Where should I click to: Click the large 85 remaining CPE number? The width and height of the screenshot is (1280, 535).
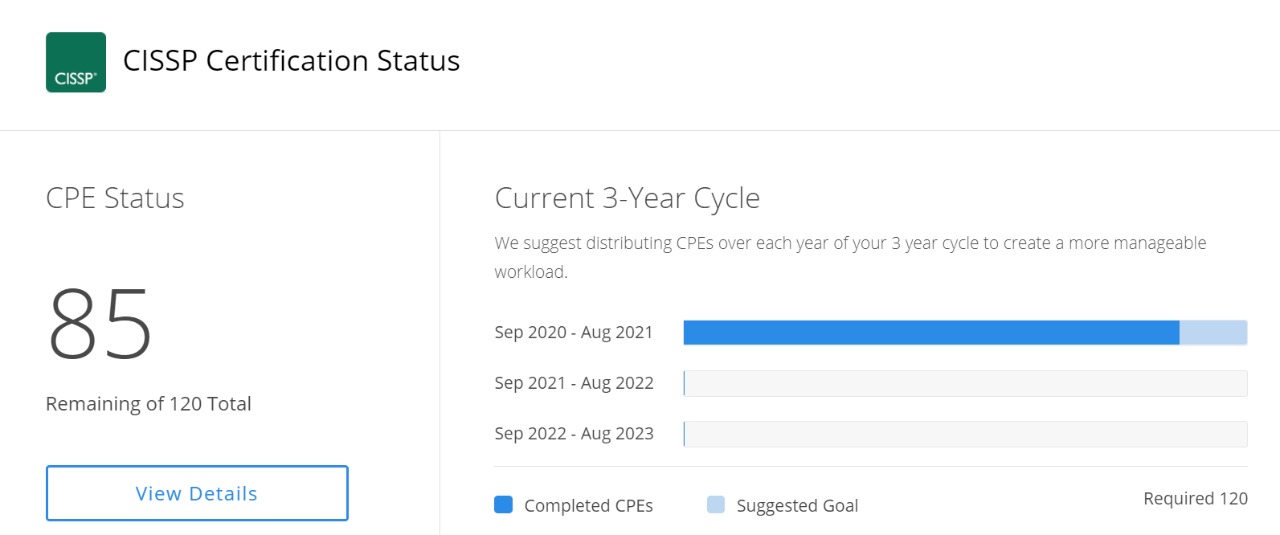coord(100,324)
